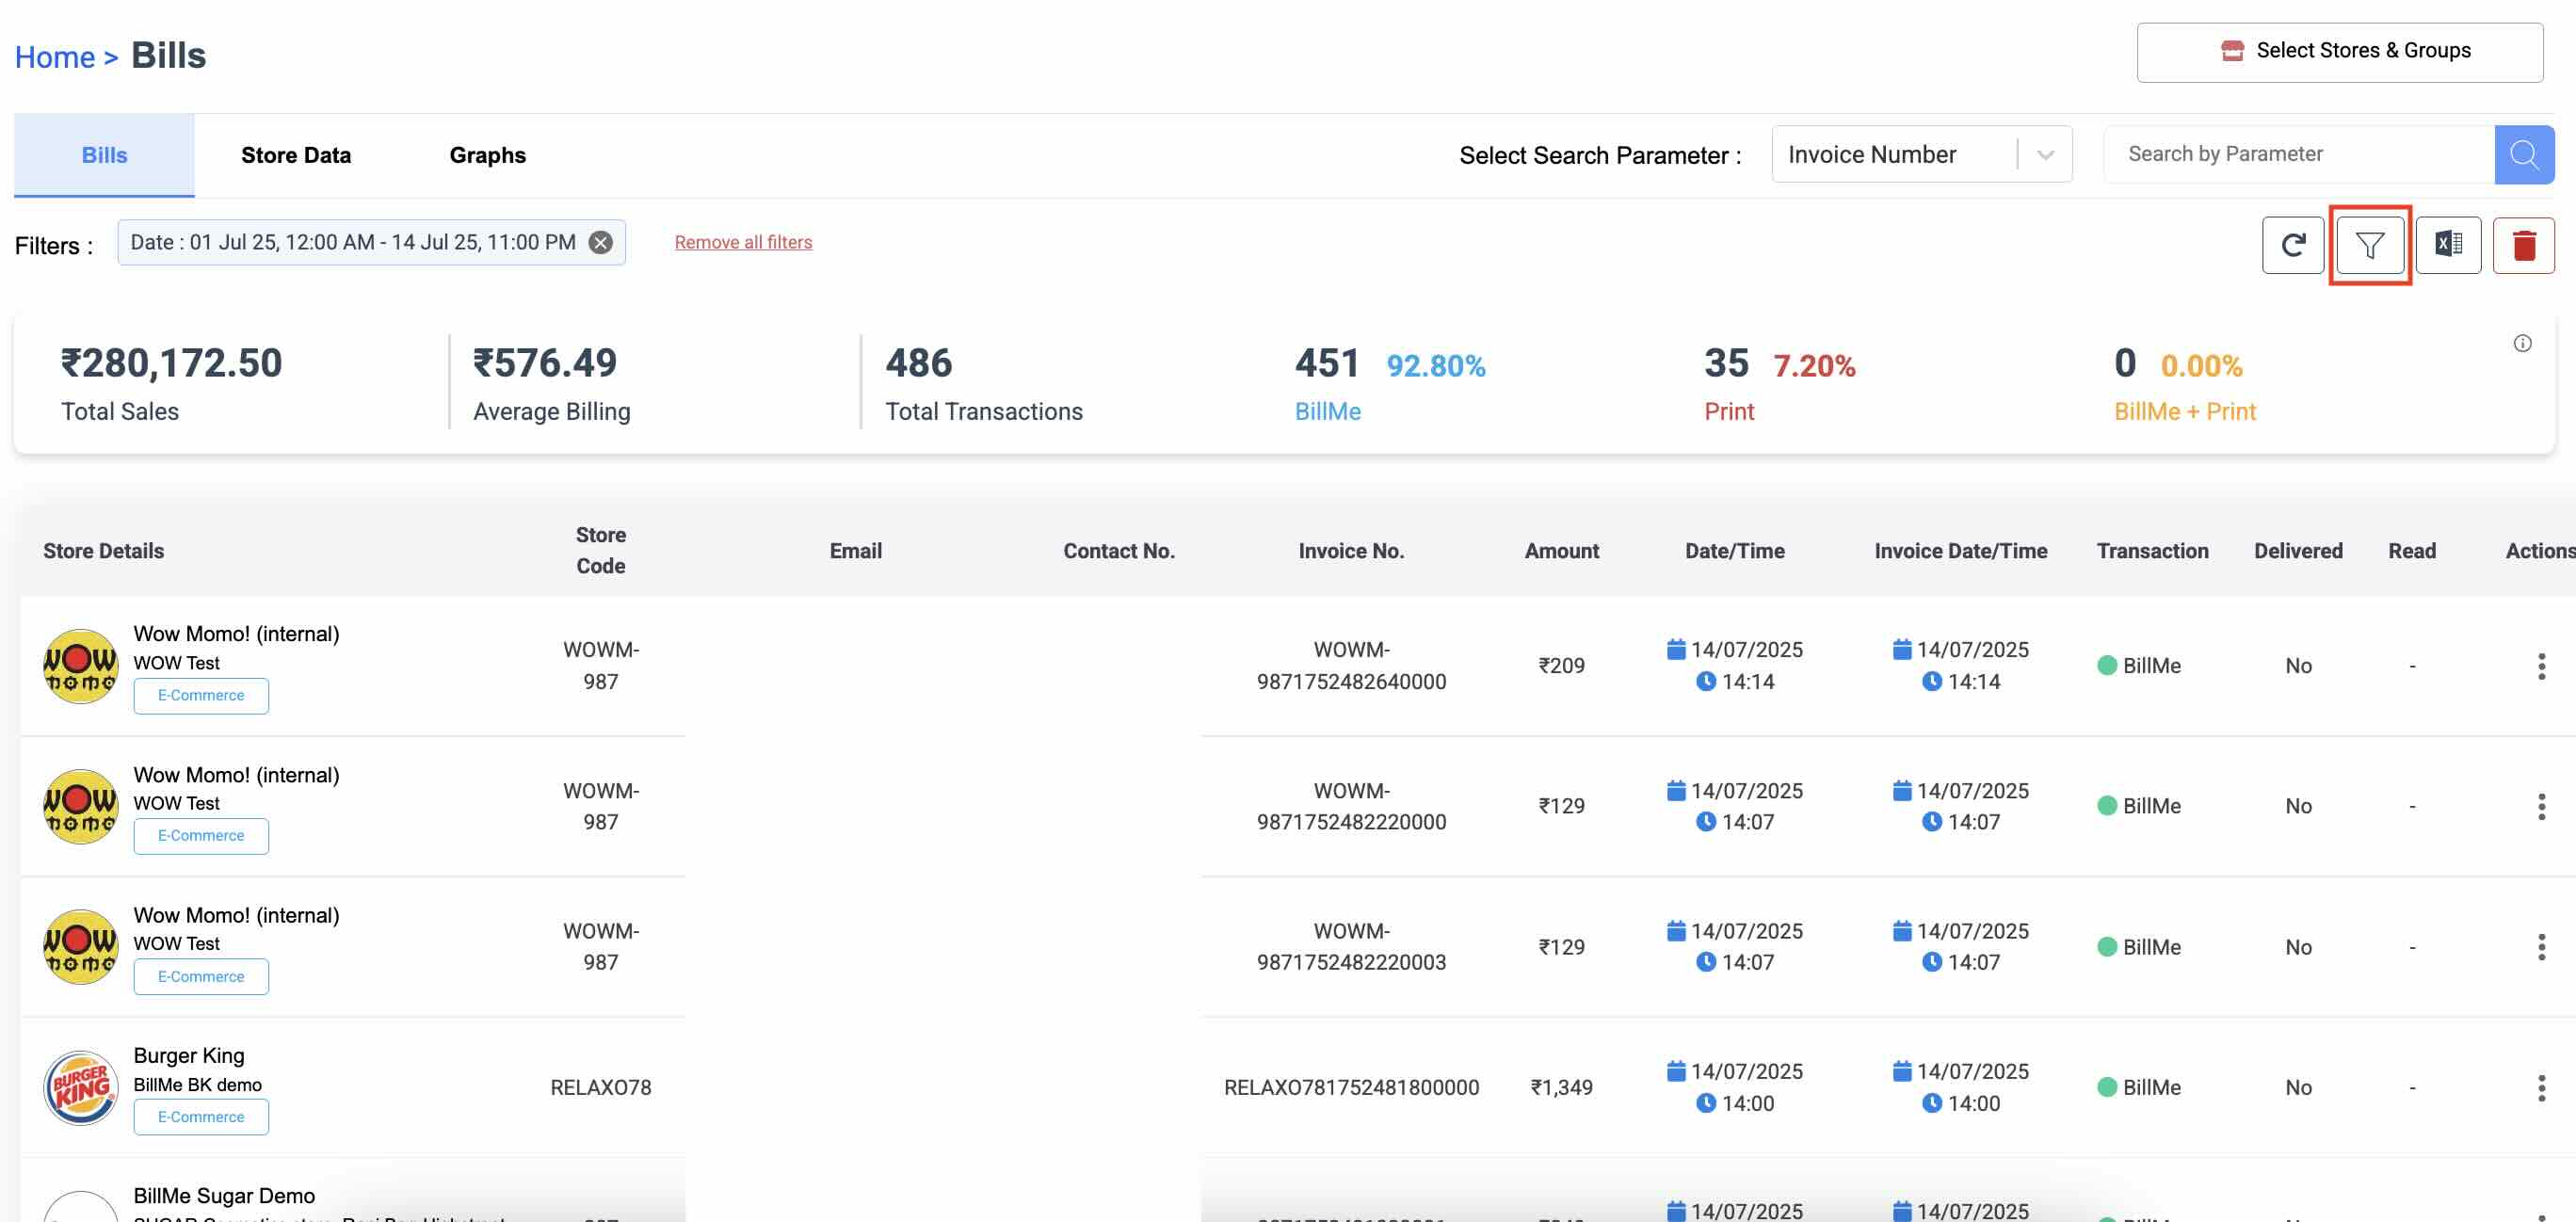
Task: Switch to the Store Data tab
Action: click(296, 156)
